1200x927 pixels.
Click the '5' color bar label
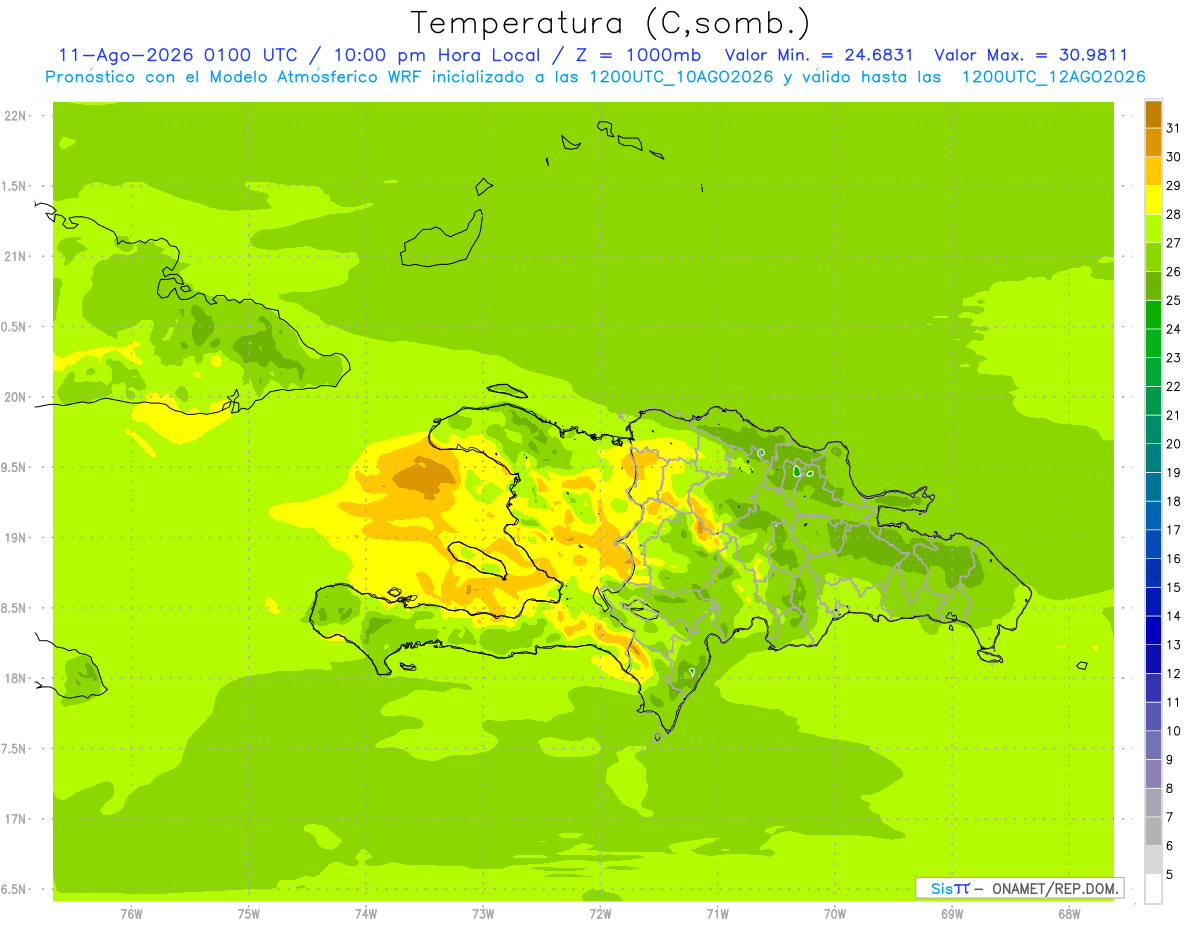tap(1169, 875)
